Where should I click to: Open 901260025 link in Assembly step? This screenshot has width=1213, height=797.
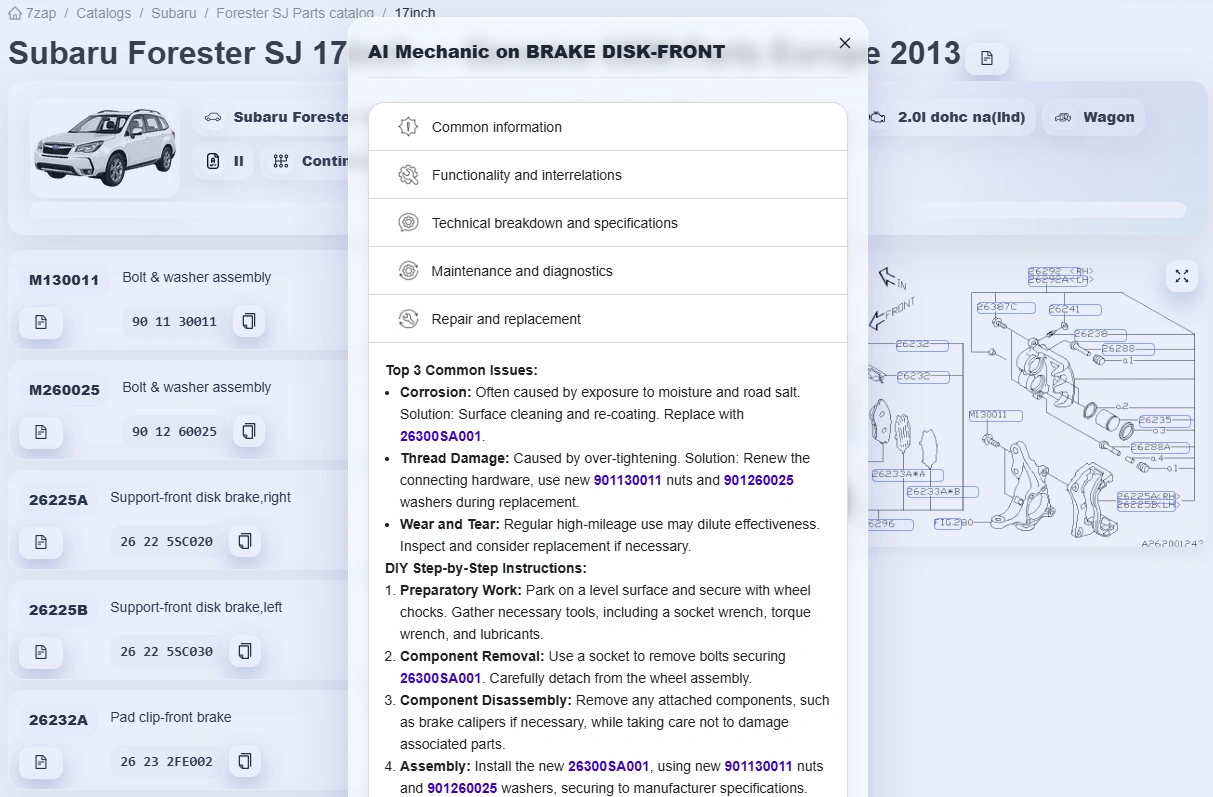[x=462, y=788]
